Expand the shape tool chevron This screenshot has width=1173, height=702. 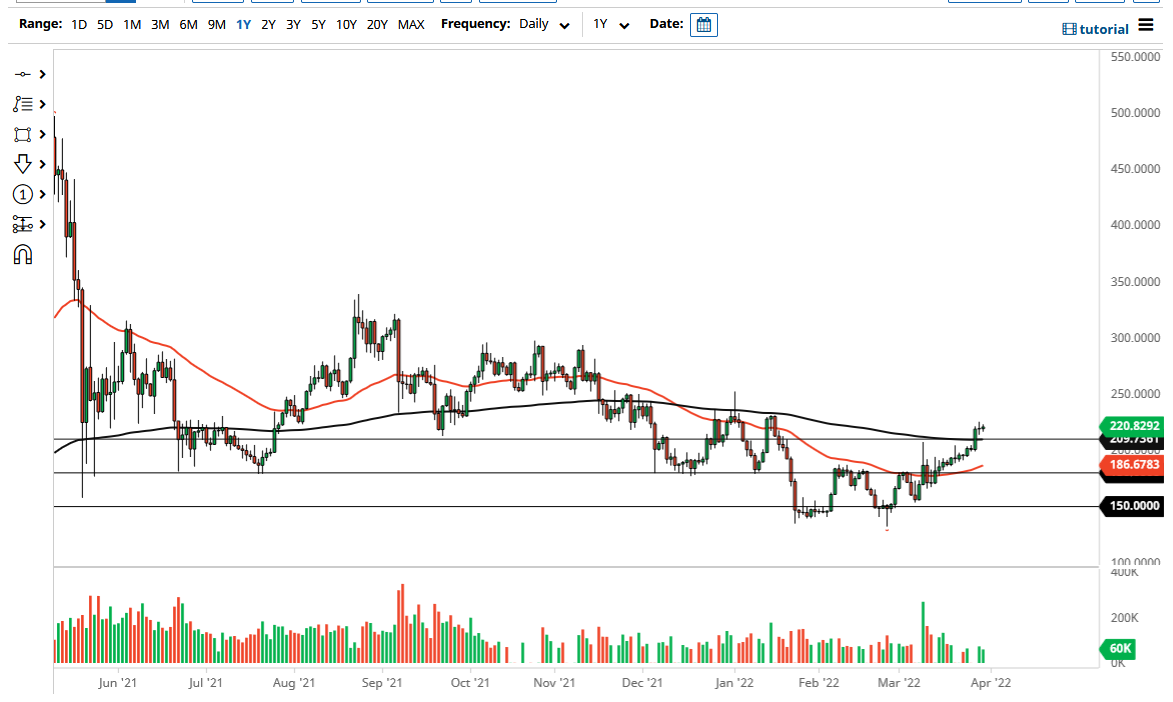tap(43, 134)
